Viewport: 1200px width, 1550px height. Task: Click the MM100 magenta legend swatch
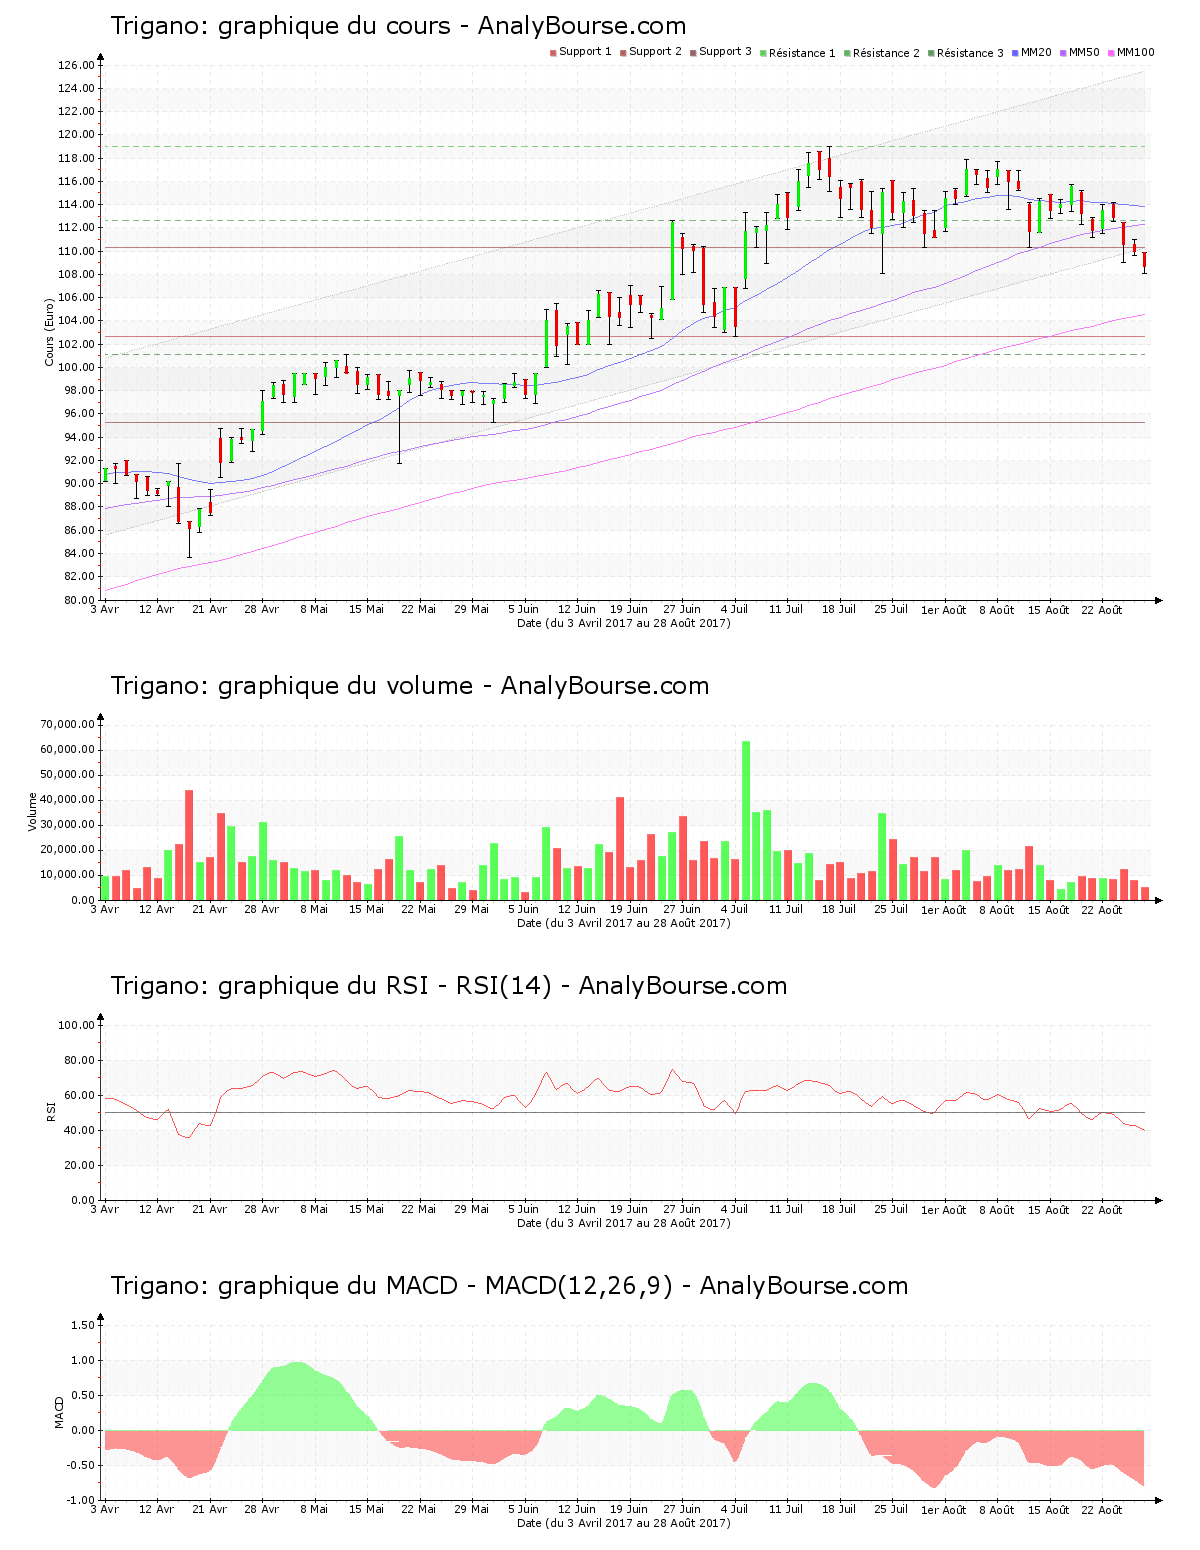[x=1111, y=53]
